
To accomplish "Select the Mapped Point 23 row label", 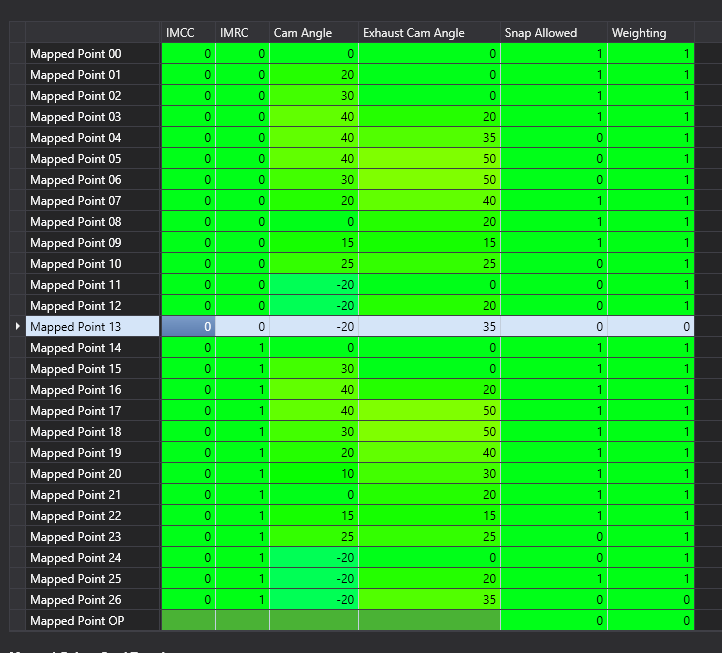I will click(x=93, y=537).
